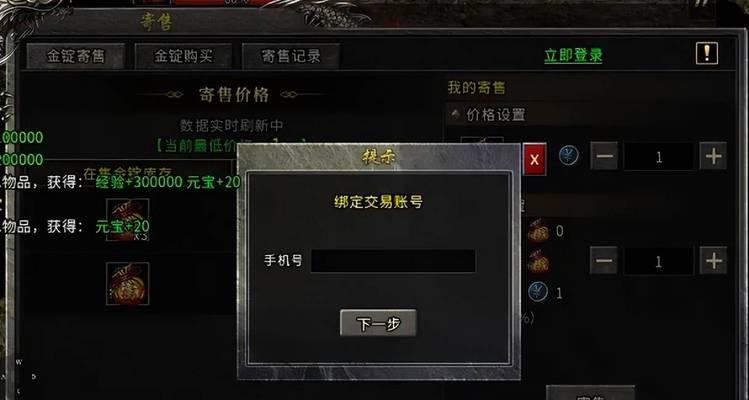The height and width of the screenshot is (400, 749).
Task: Select the yuan icon beside the lower 1 total
Action: 538,292
